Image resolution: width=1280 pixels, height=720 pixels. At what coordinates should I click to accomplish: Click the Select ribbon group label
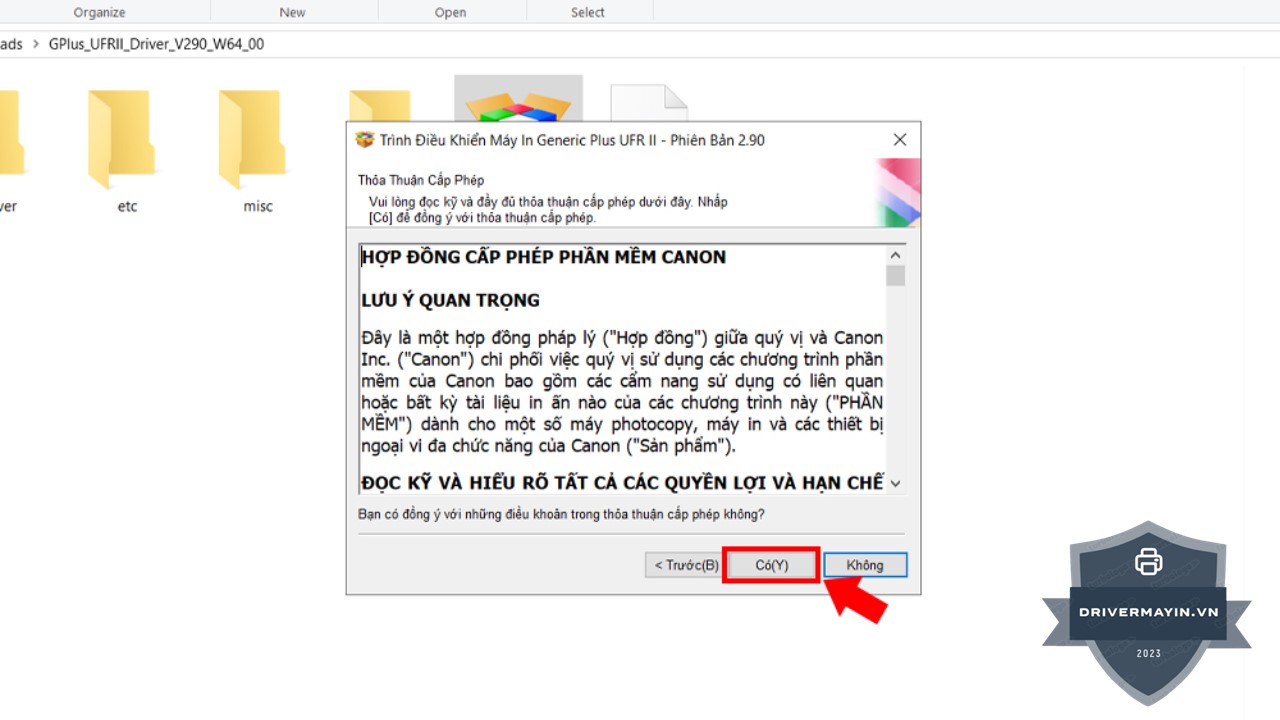pyautogui.click(x=588, y=12)
